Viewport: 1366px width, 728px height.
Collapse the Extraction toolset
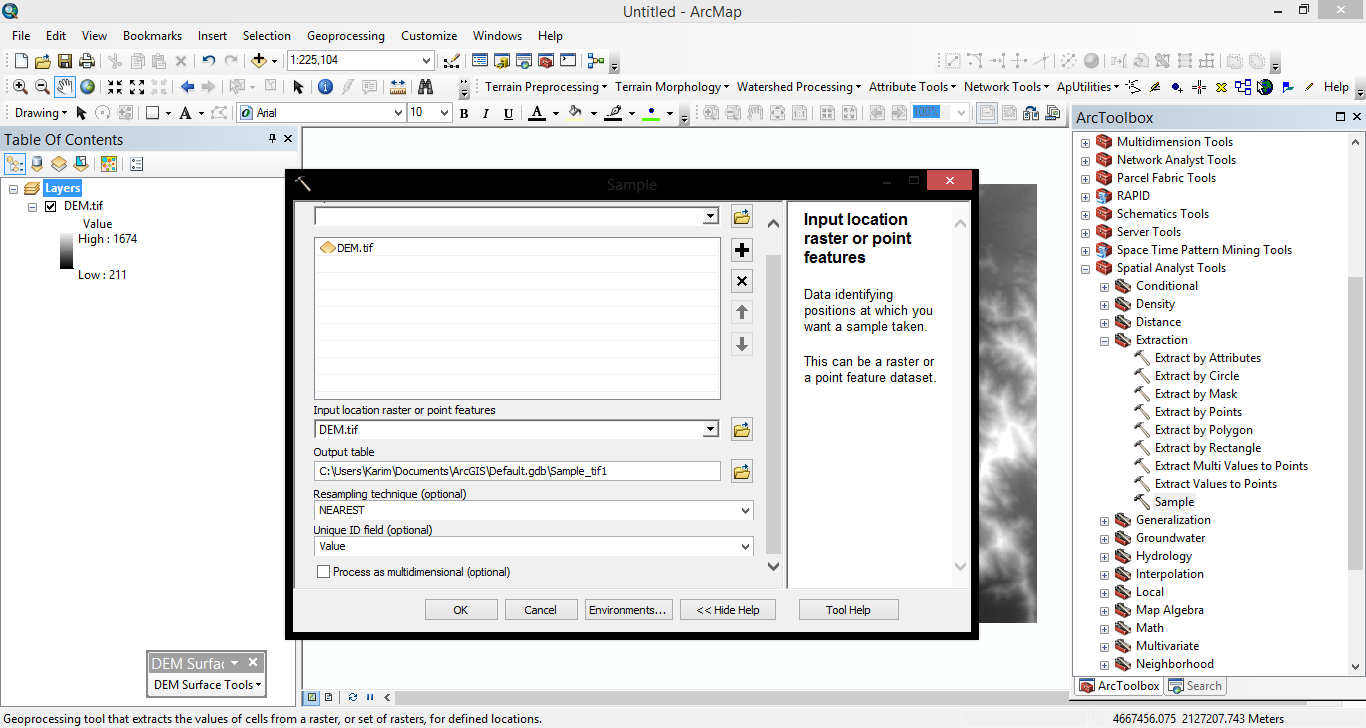click(1104, 340)
